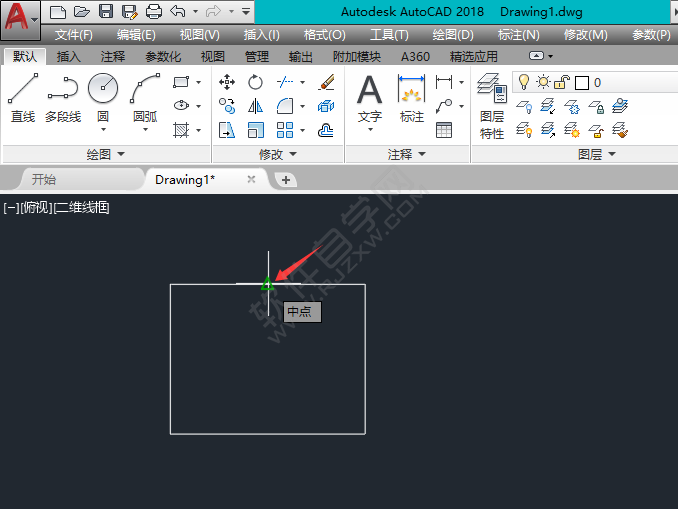Activate the Rotate tool icon

coord(255,82)
